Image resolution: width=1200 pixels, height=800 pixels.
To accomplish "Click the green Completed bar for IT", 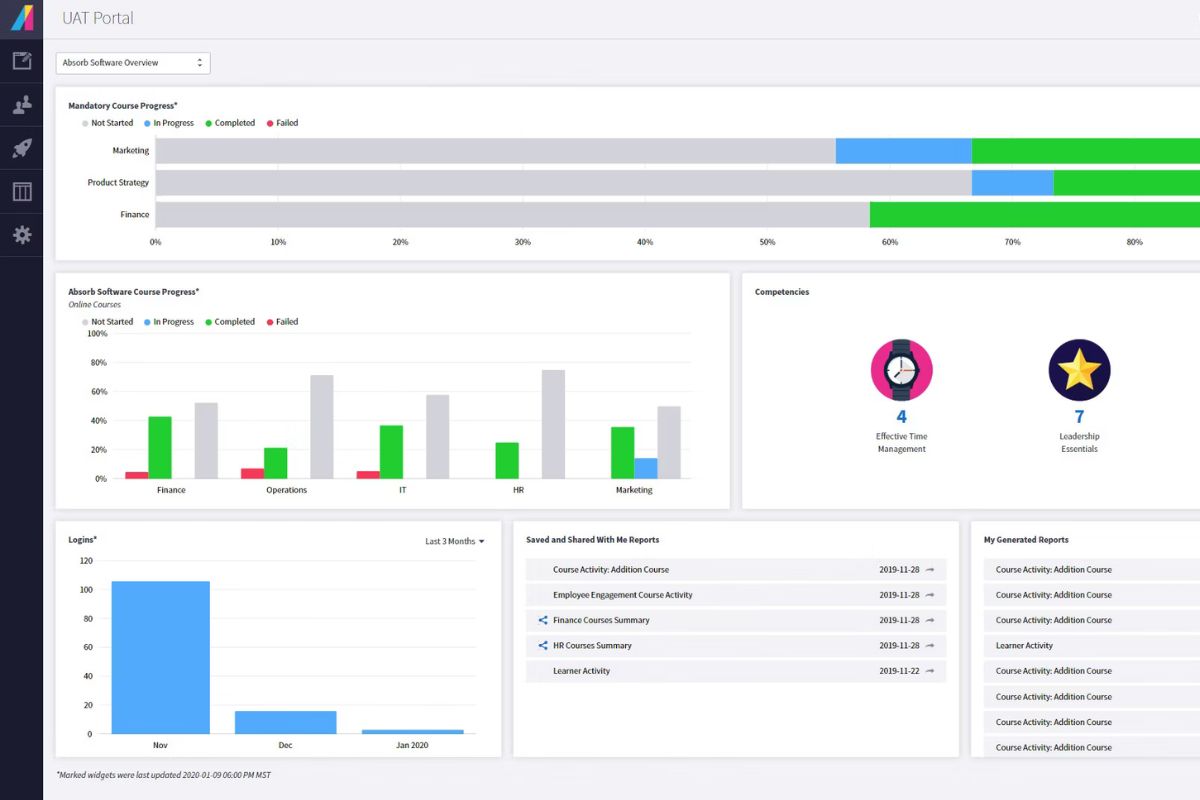I will (x=392, y=452).
